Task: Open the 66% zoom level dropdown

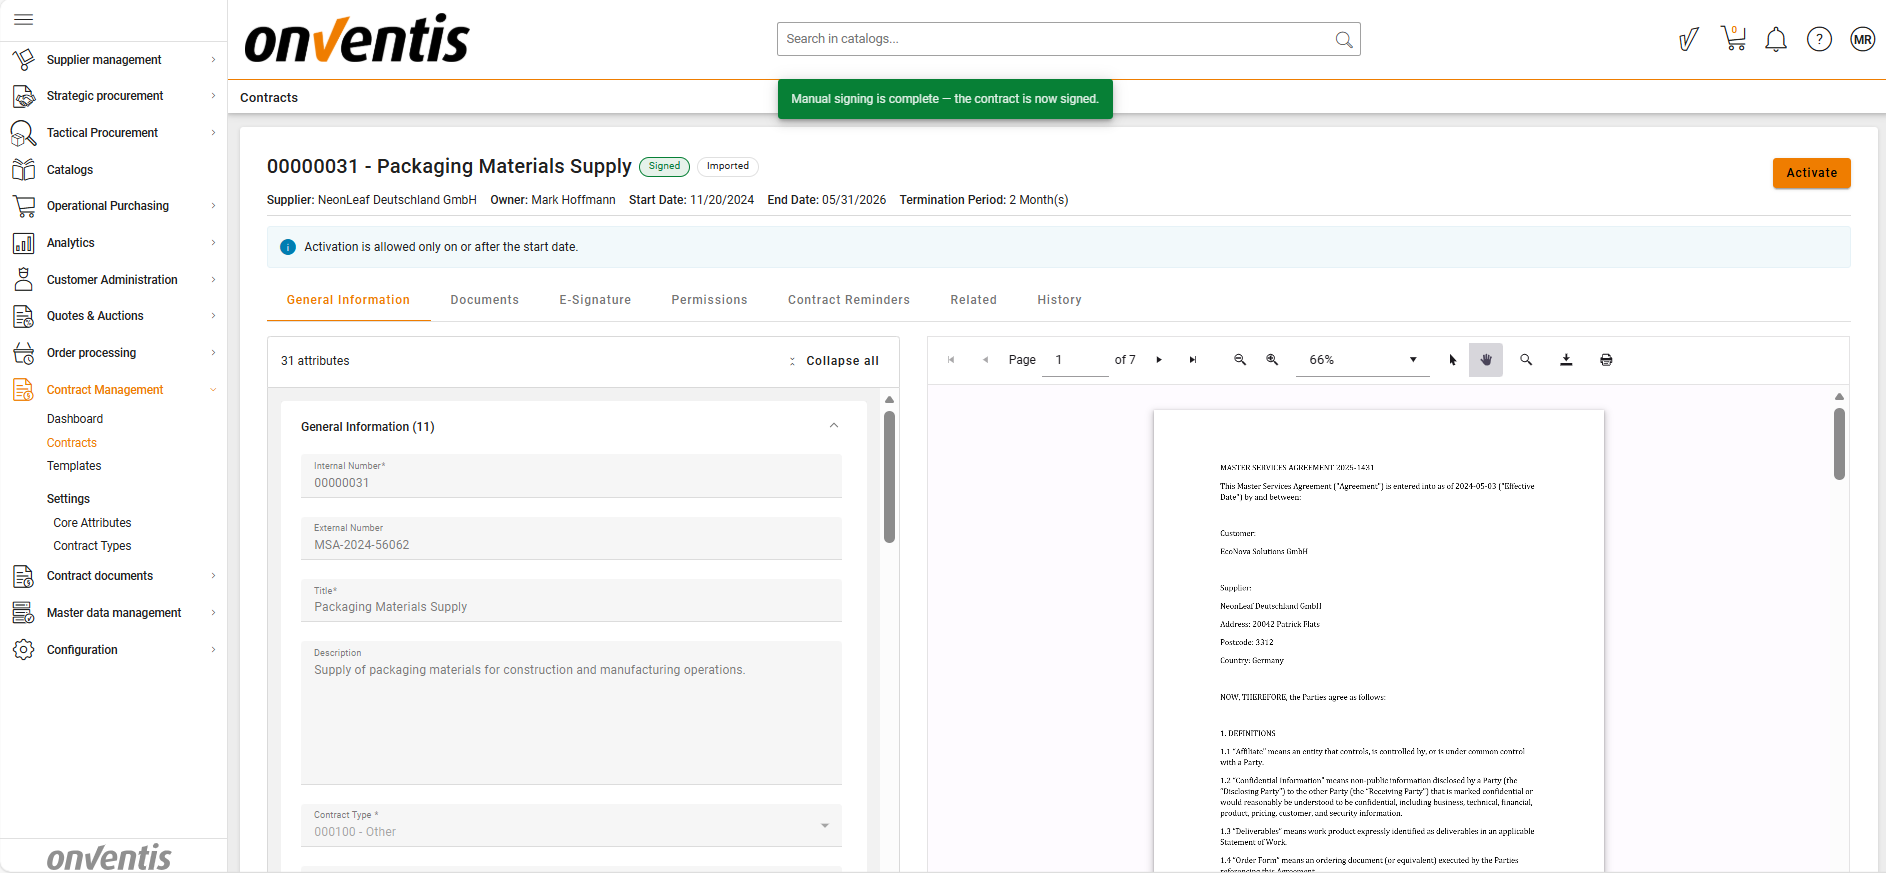Action: (x=1362, y=360)
